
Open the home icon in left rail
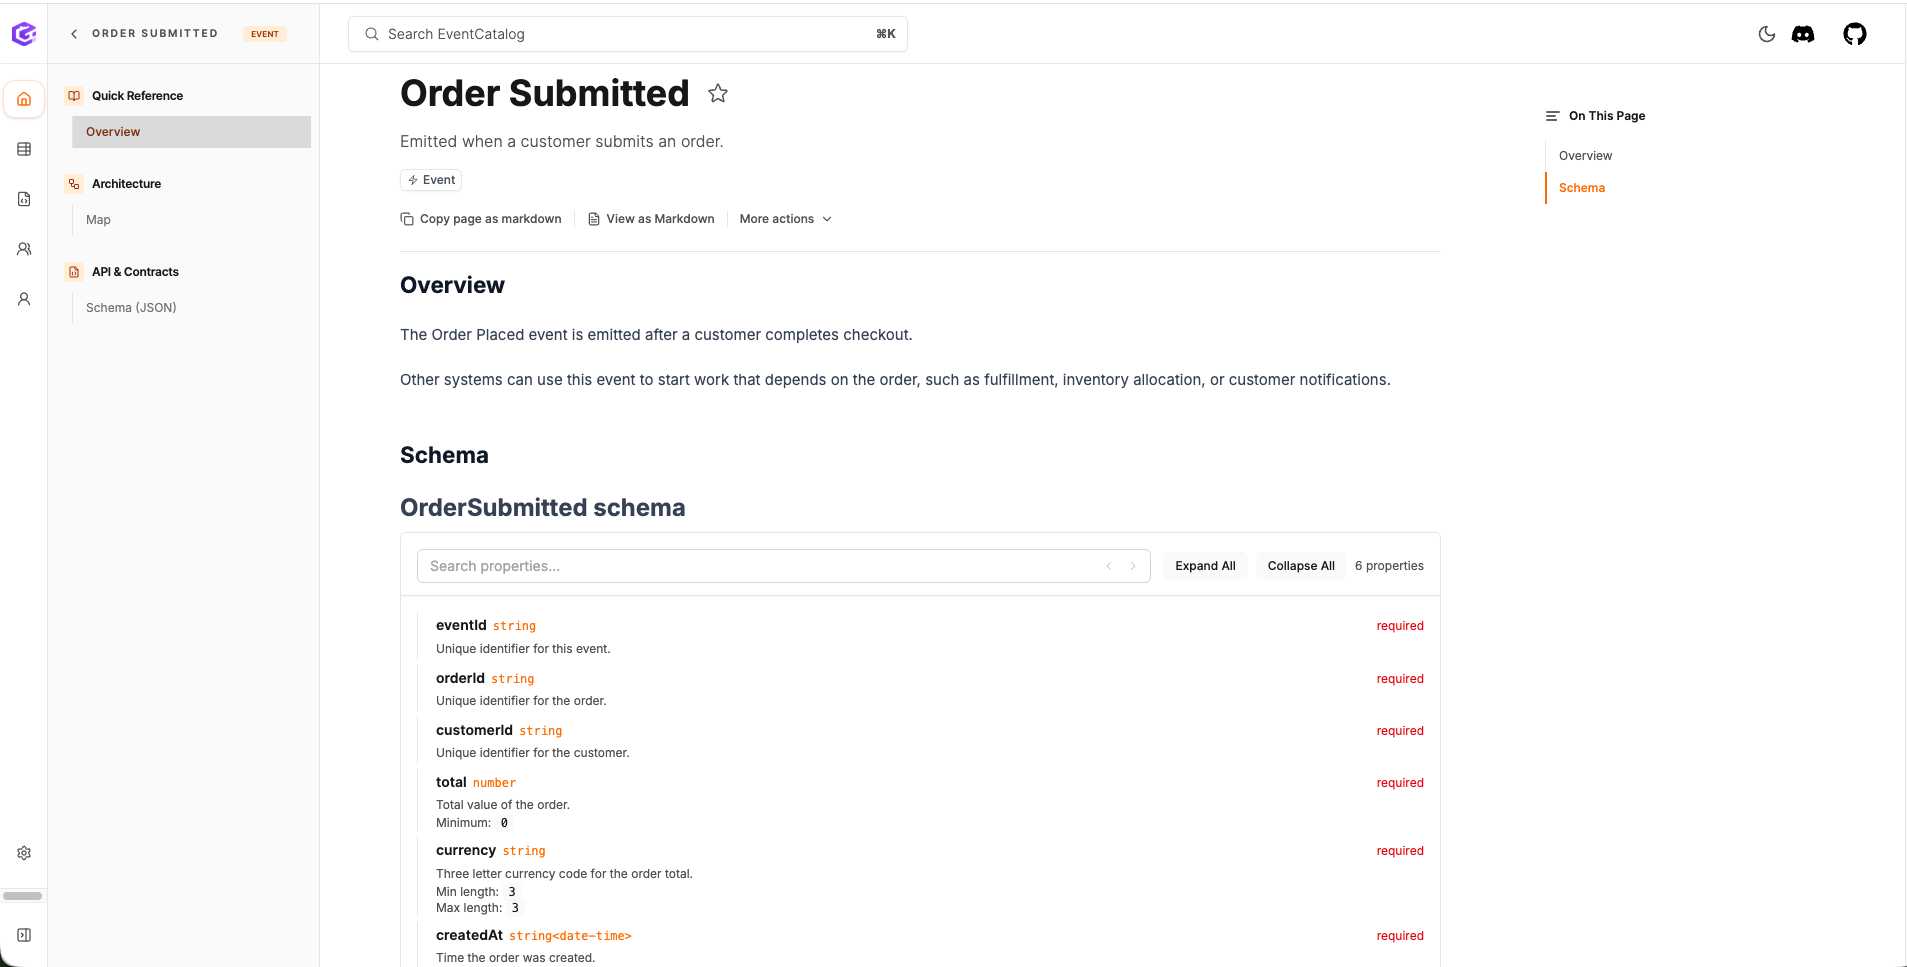tap(24, 99)
